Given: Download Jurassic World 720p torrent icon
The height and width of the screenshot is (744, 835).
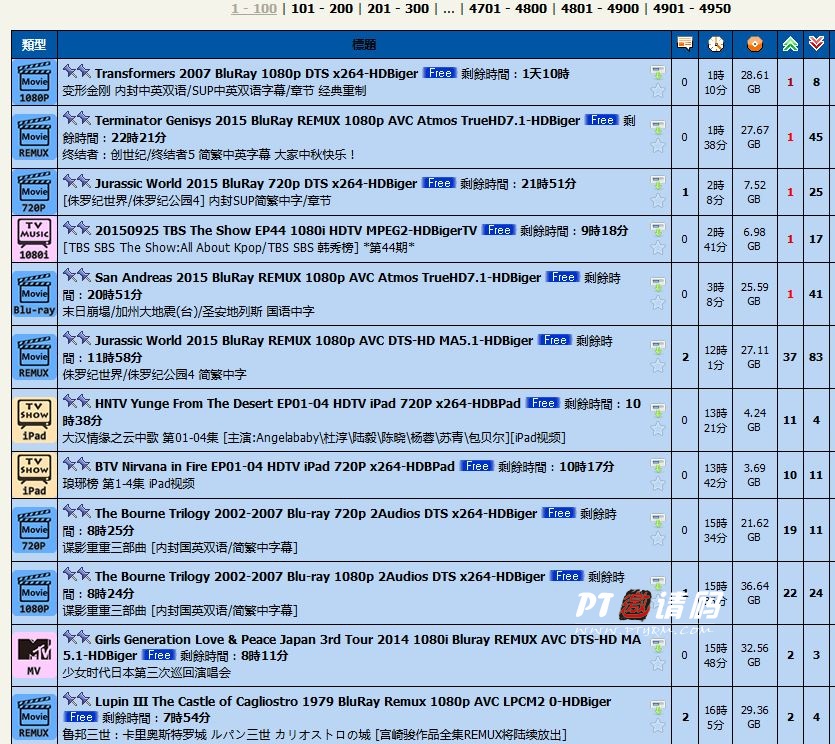Looking at the screenshot, I should click(x=658, y=183).
